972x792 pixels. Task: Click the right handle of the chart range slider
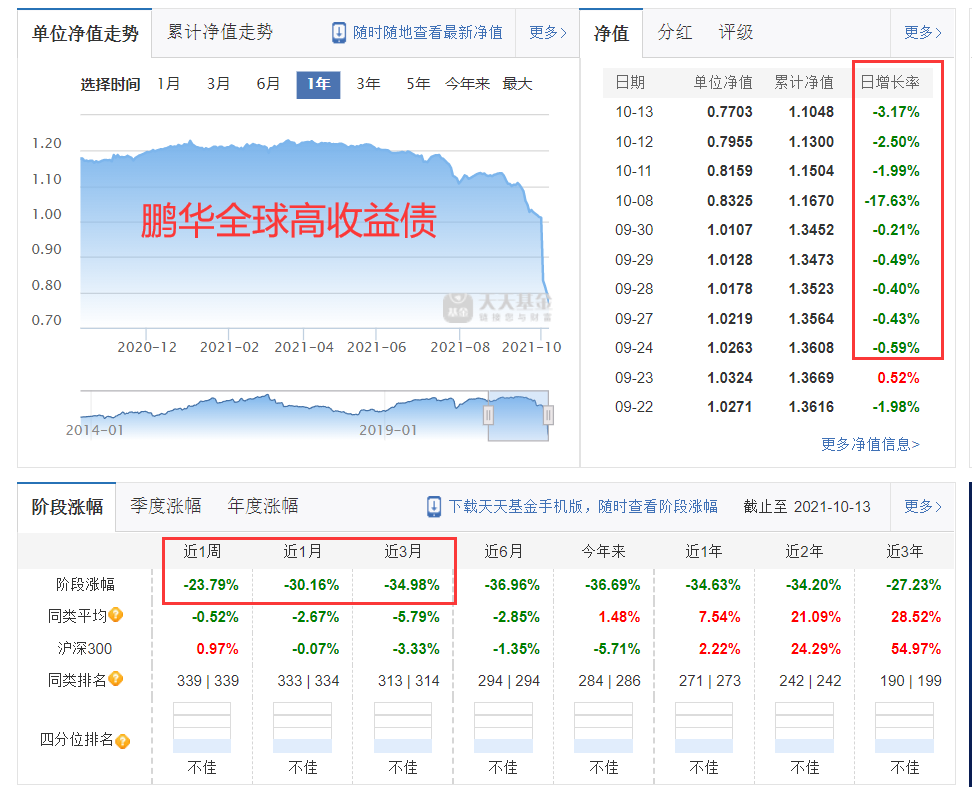(x=548, y=415)
